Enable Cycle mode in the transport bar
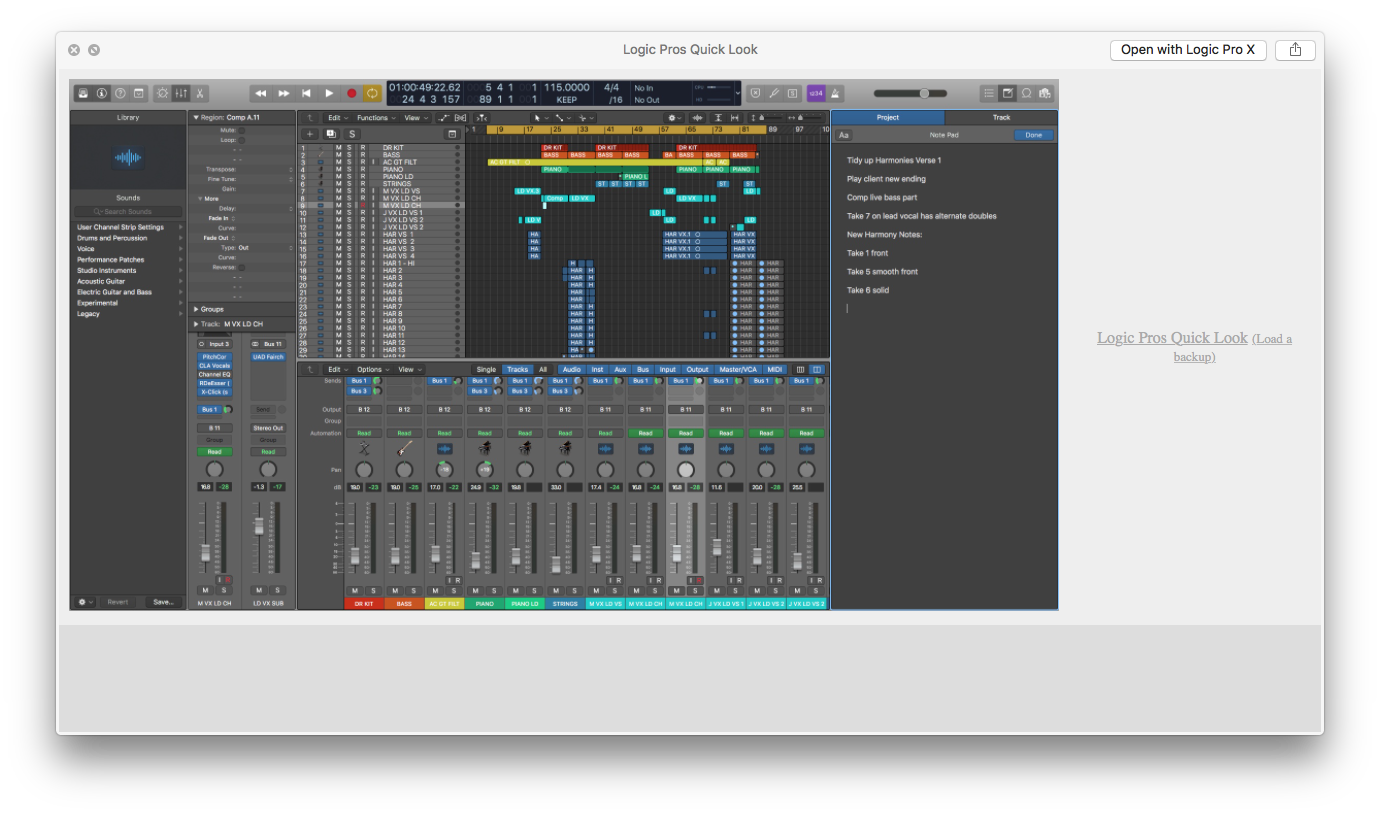1380x815 pixels. pos(372,92)
